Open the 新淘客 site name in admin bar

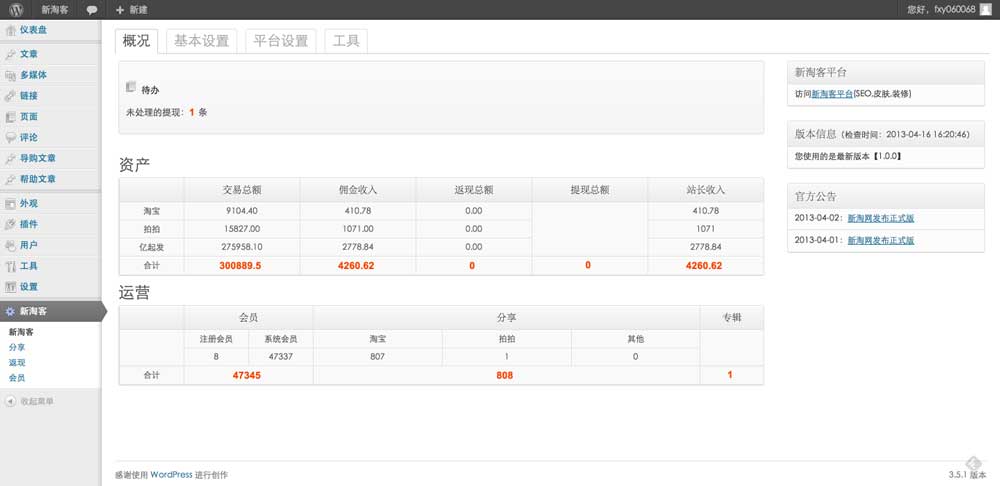click(55, 10)
